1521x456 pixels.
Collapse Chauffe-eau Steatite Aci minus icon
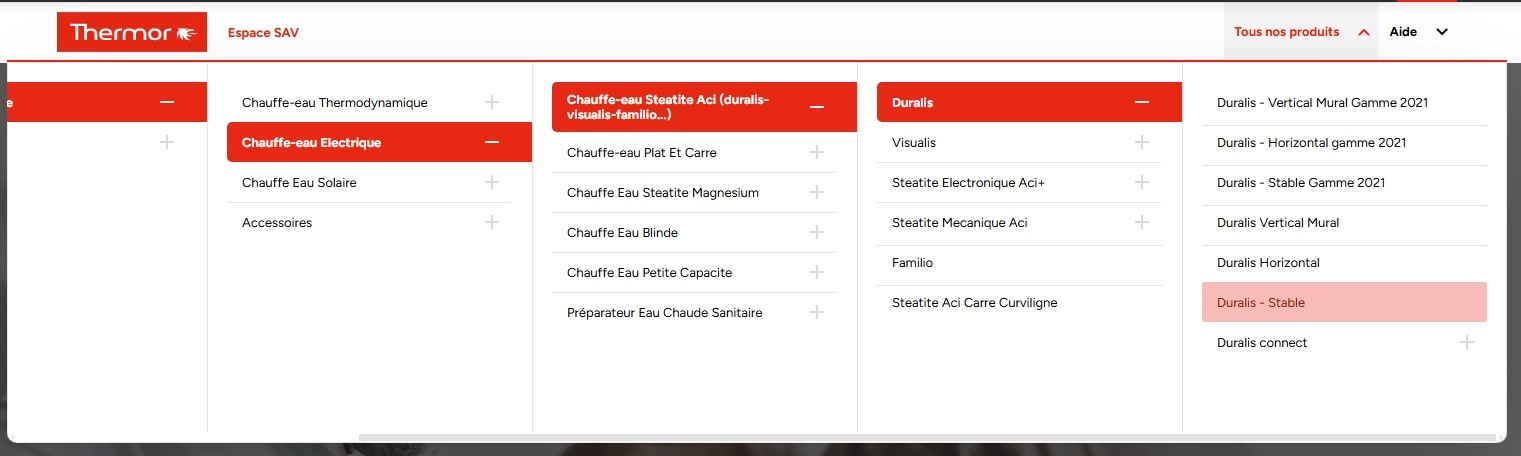pyautogui.click(x=817, y=106)
